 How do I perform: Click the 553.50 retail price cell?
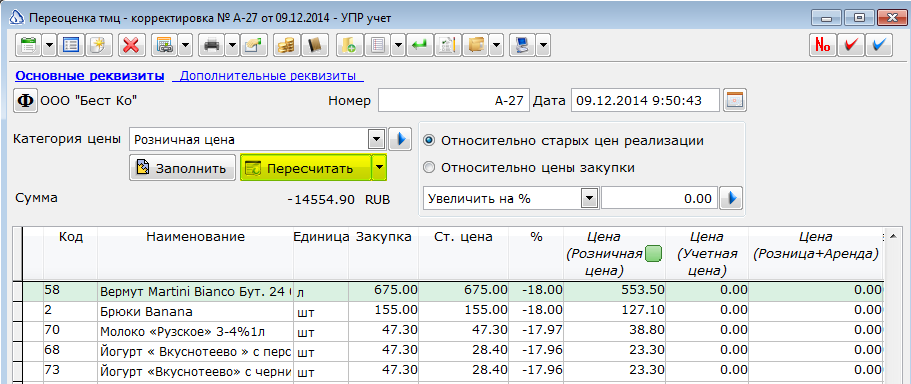point(614,292)
